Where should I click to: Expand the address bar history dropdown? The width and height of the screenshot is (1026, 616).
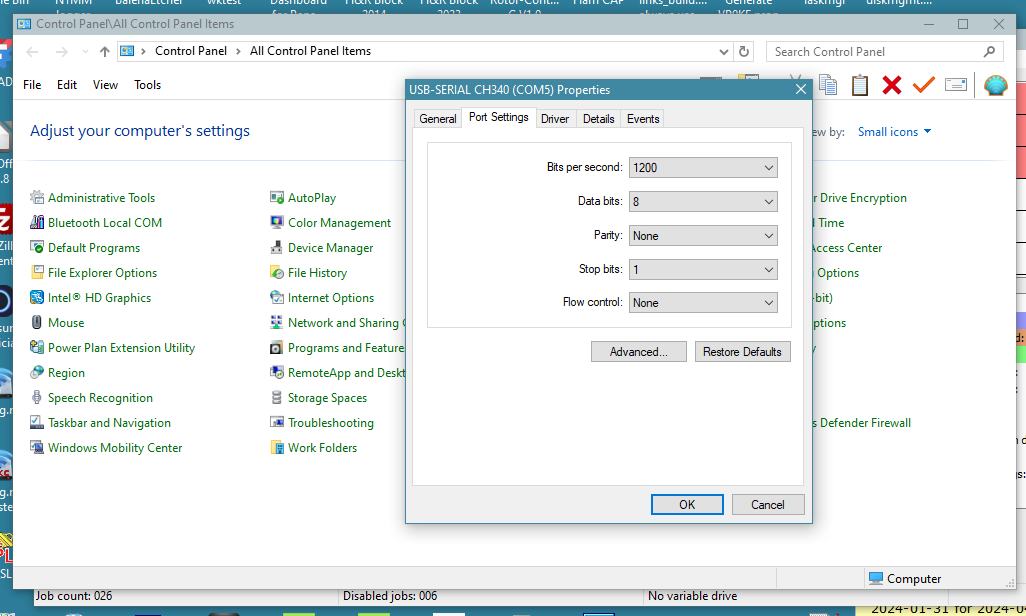(x=724, y=51)
